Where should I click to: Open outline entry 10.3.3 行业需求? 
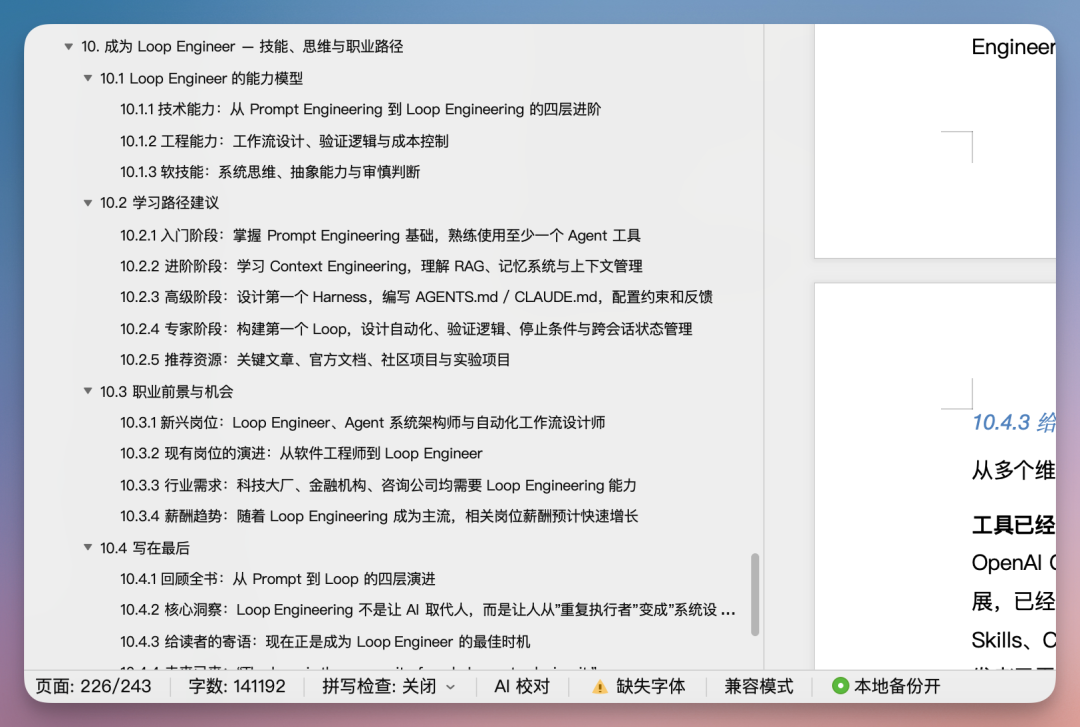pyautogui.click(x=378, y=485)
